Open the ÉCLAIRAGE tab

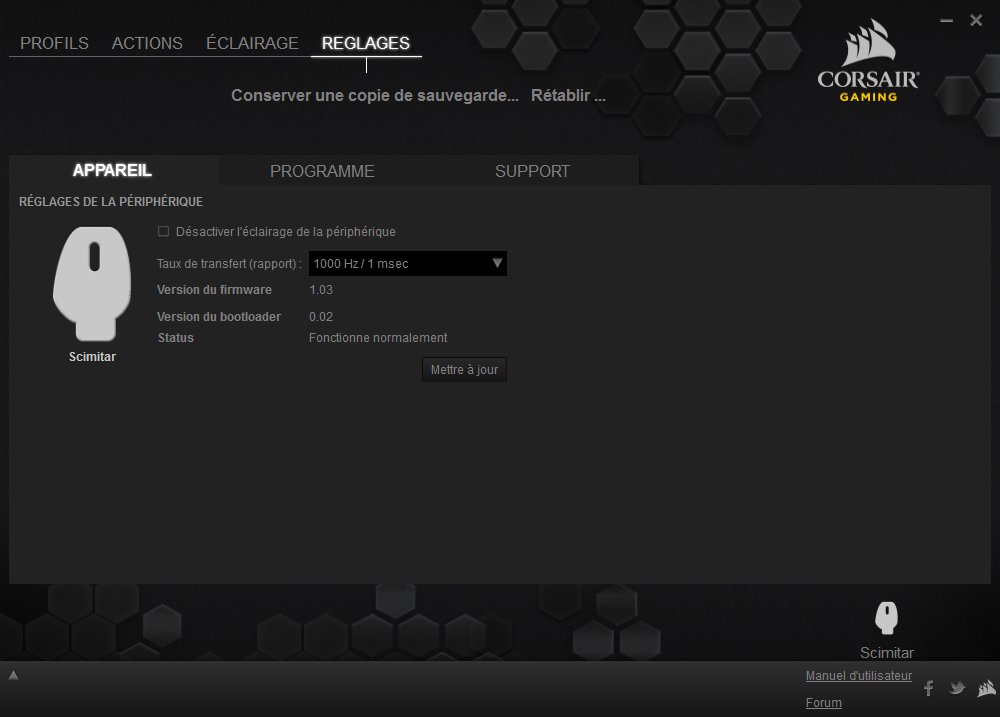point(252,43)
